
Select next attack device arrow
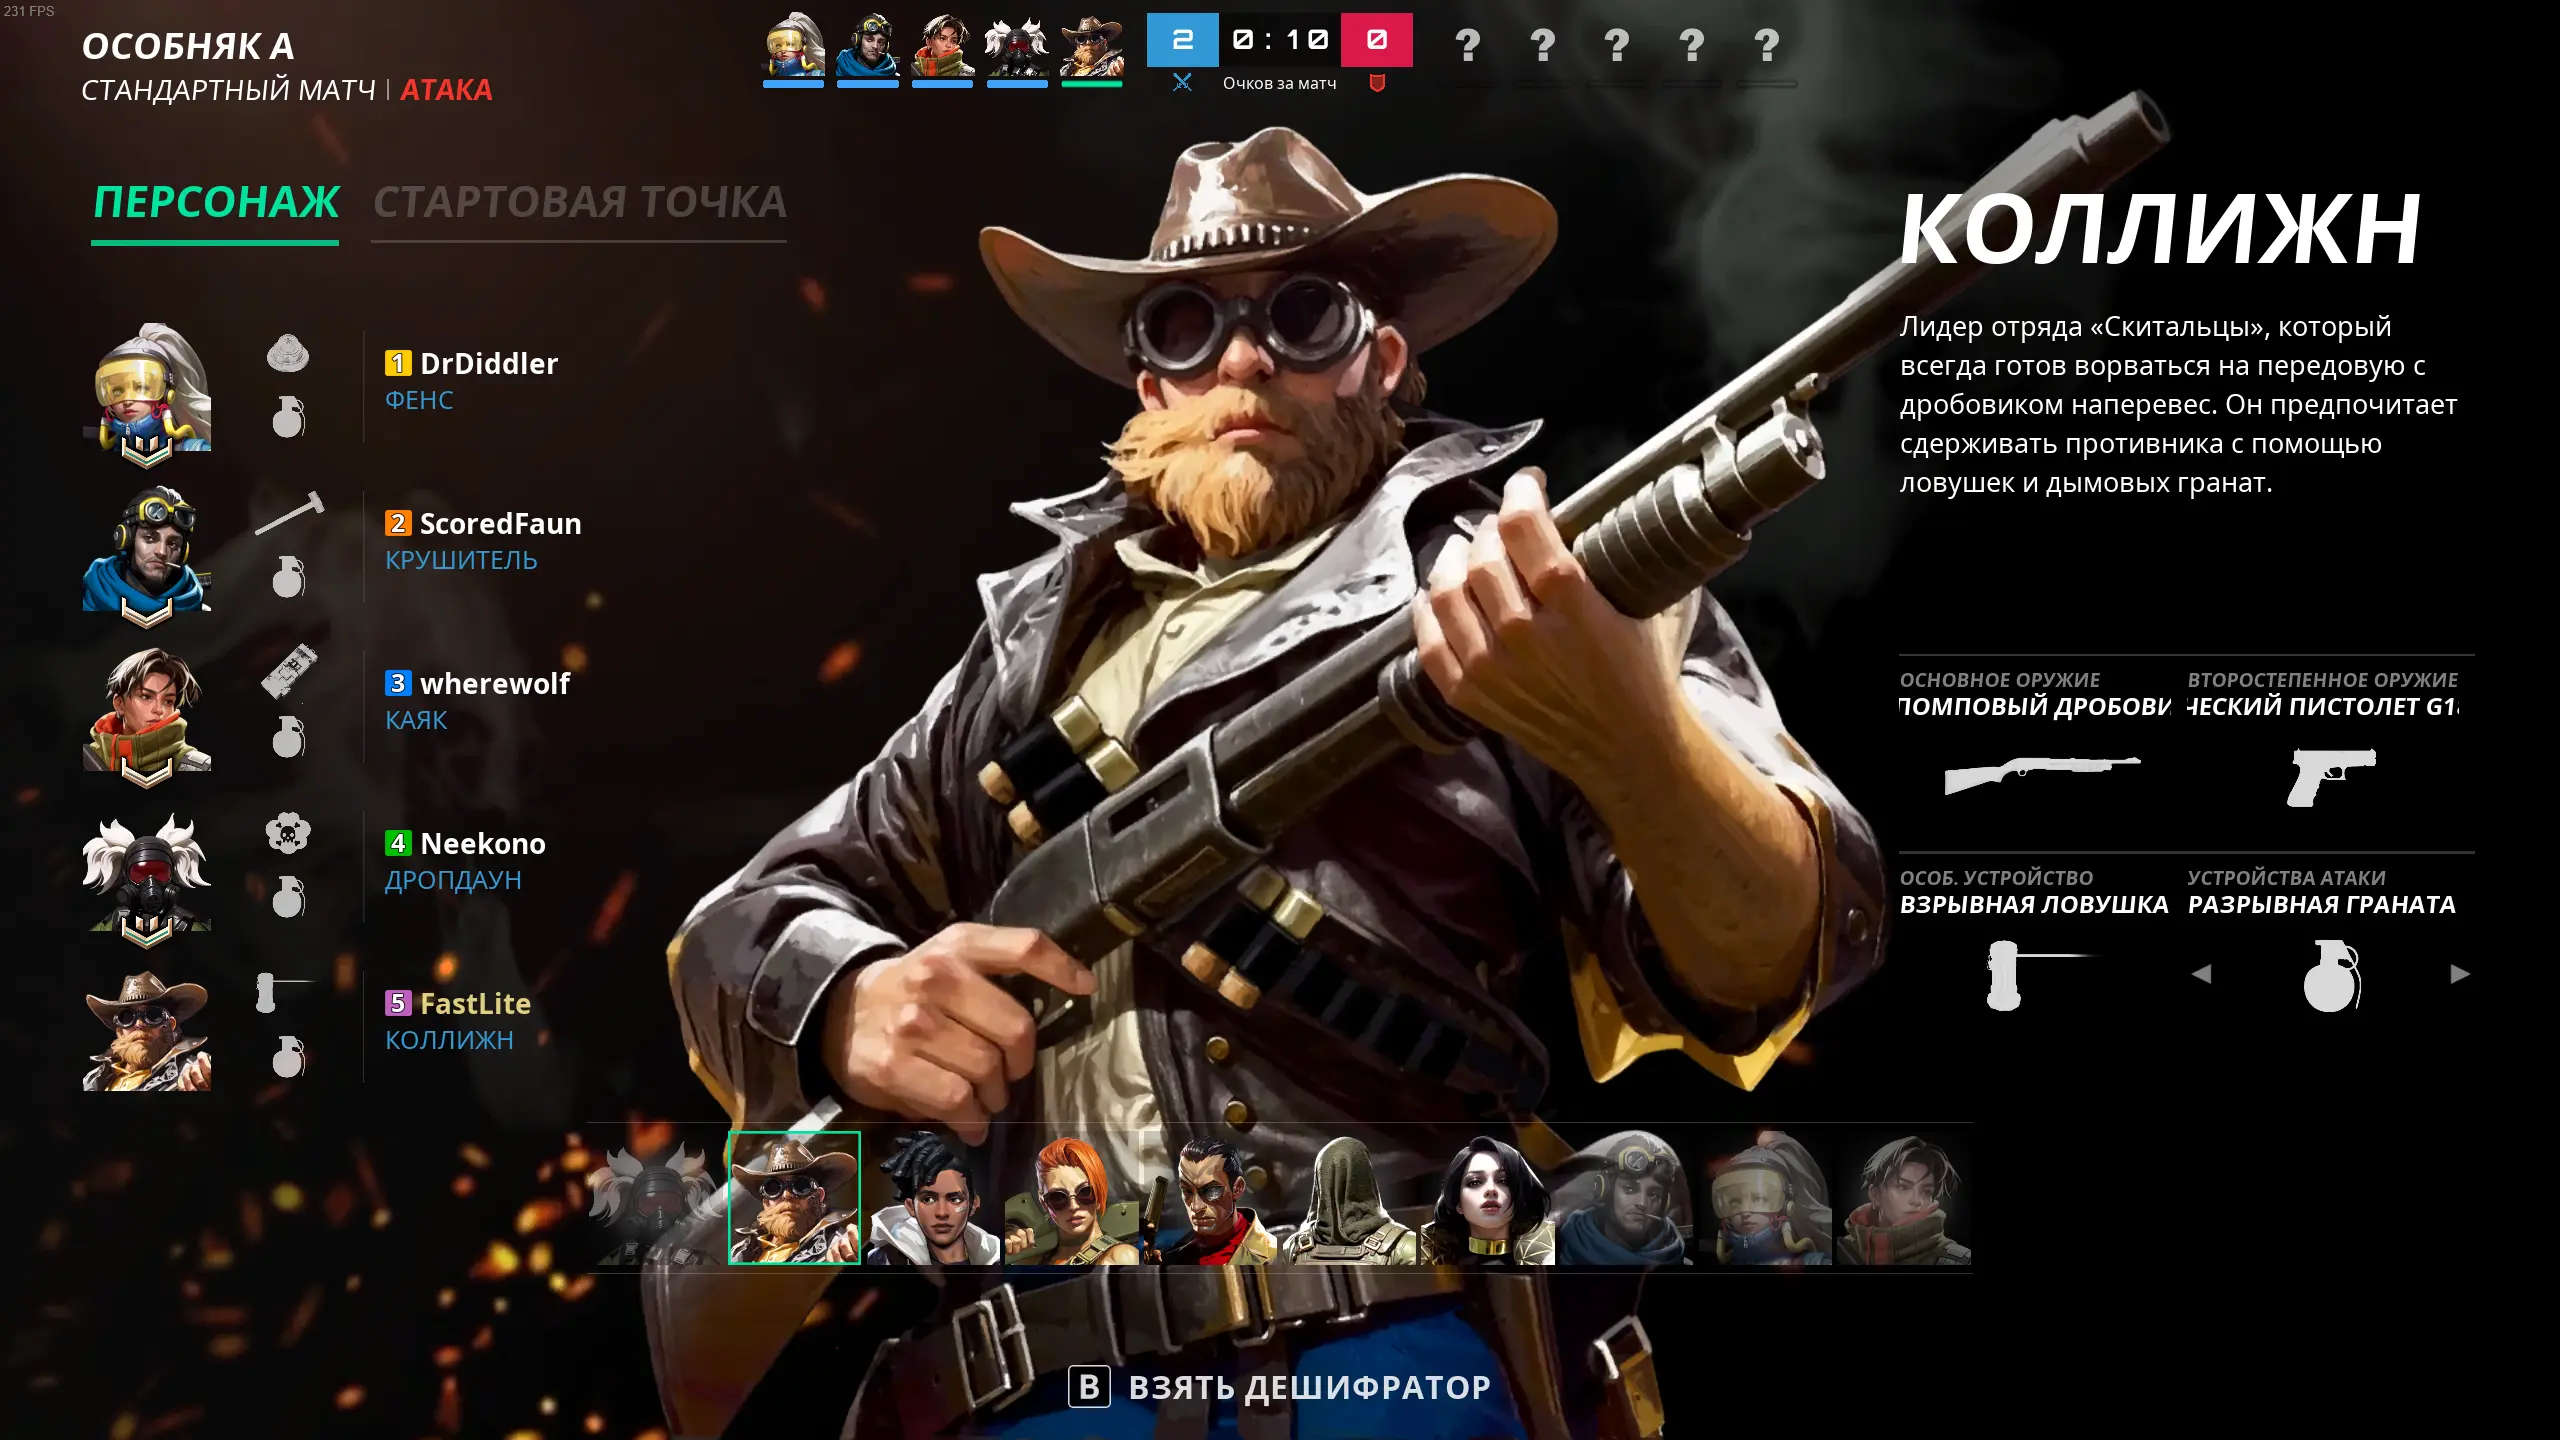[x=2460, y=973]
